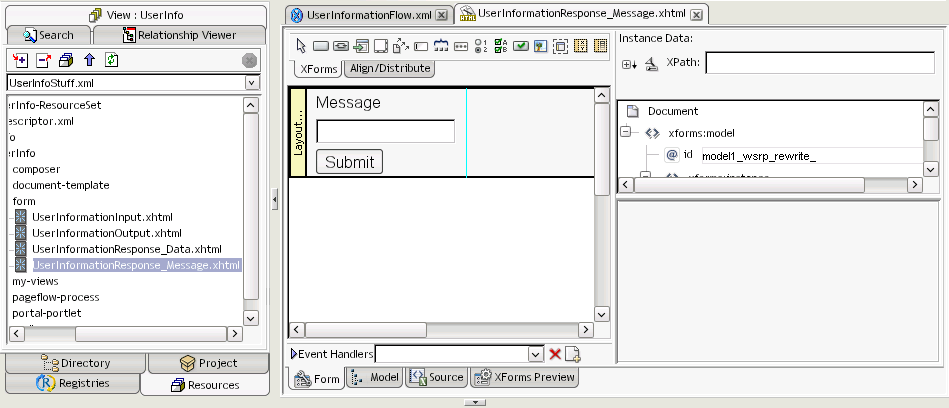
Task: Collapse the left panel splitter arrow
Action: coord(275,199)
